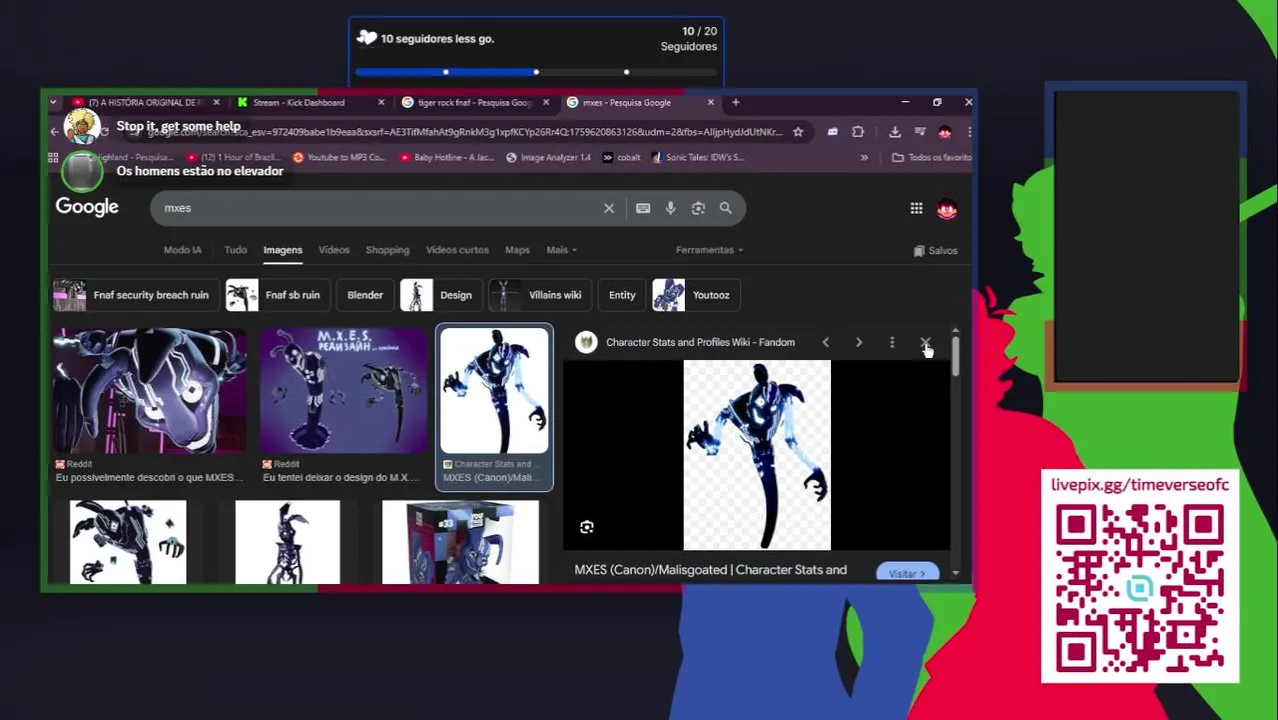Screen dimensions: 1278x720
Task: Switch to the Maps tab
Action: coord(517,250)
